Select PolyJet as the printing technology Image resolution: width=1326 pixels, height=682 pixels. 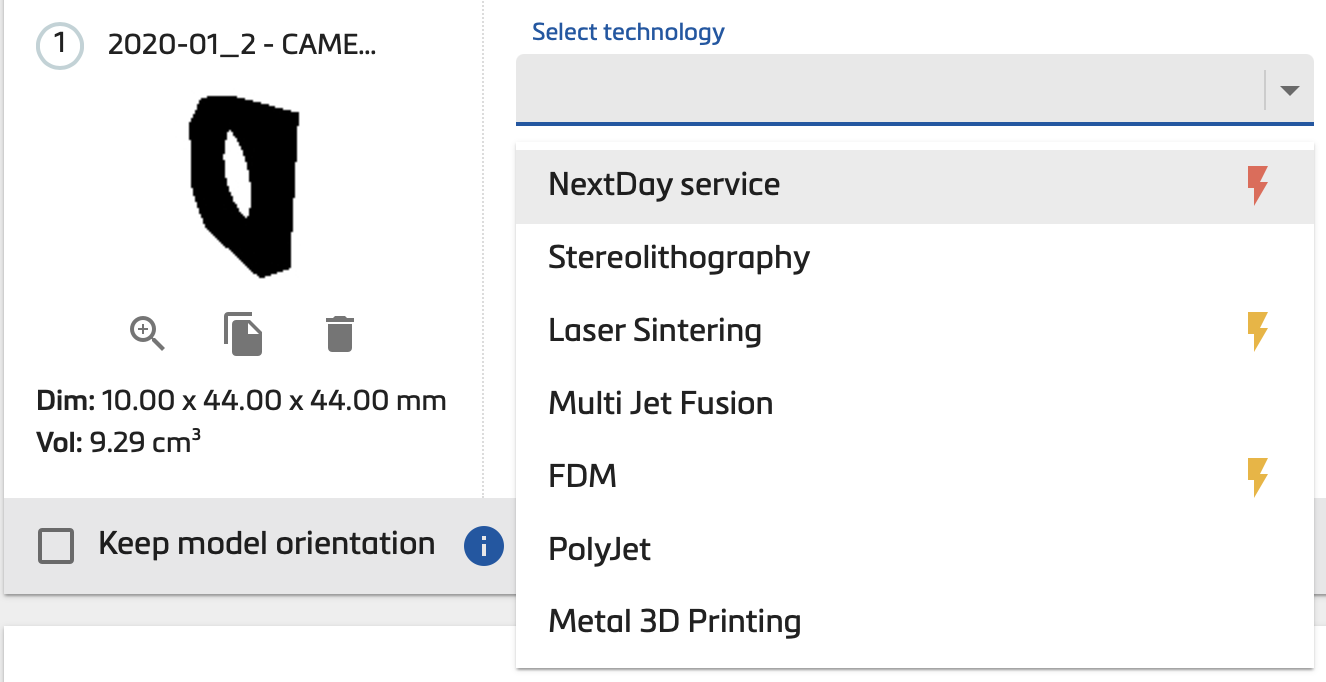point(599,548)
